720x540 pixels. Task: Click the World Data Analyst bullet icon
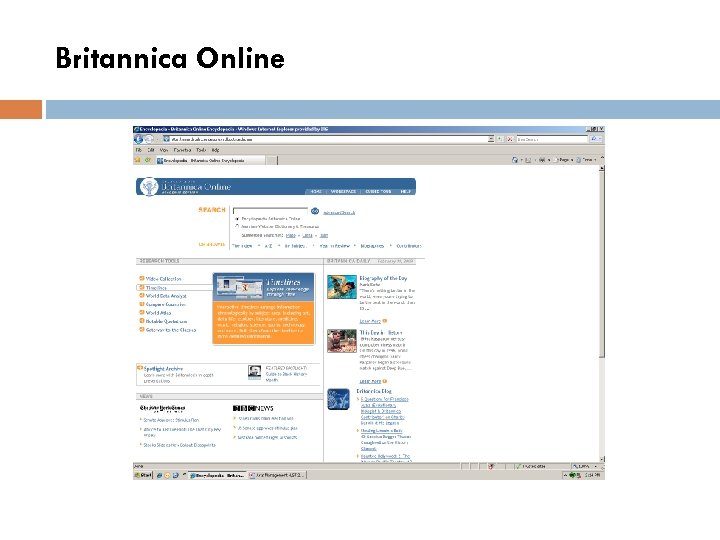point(142,296)
